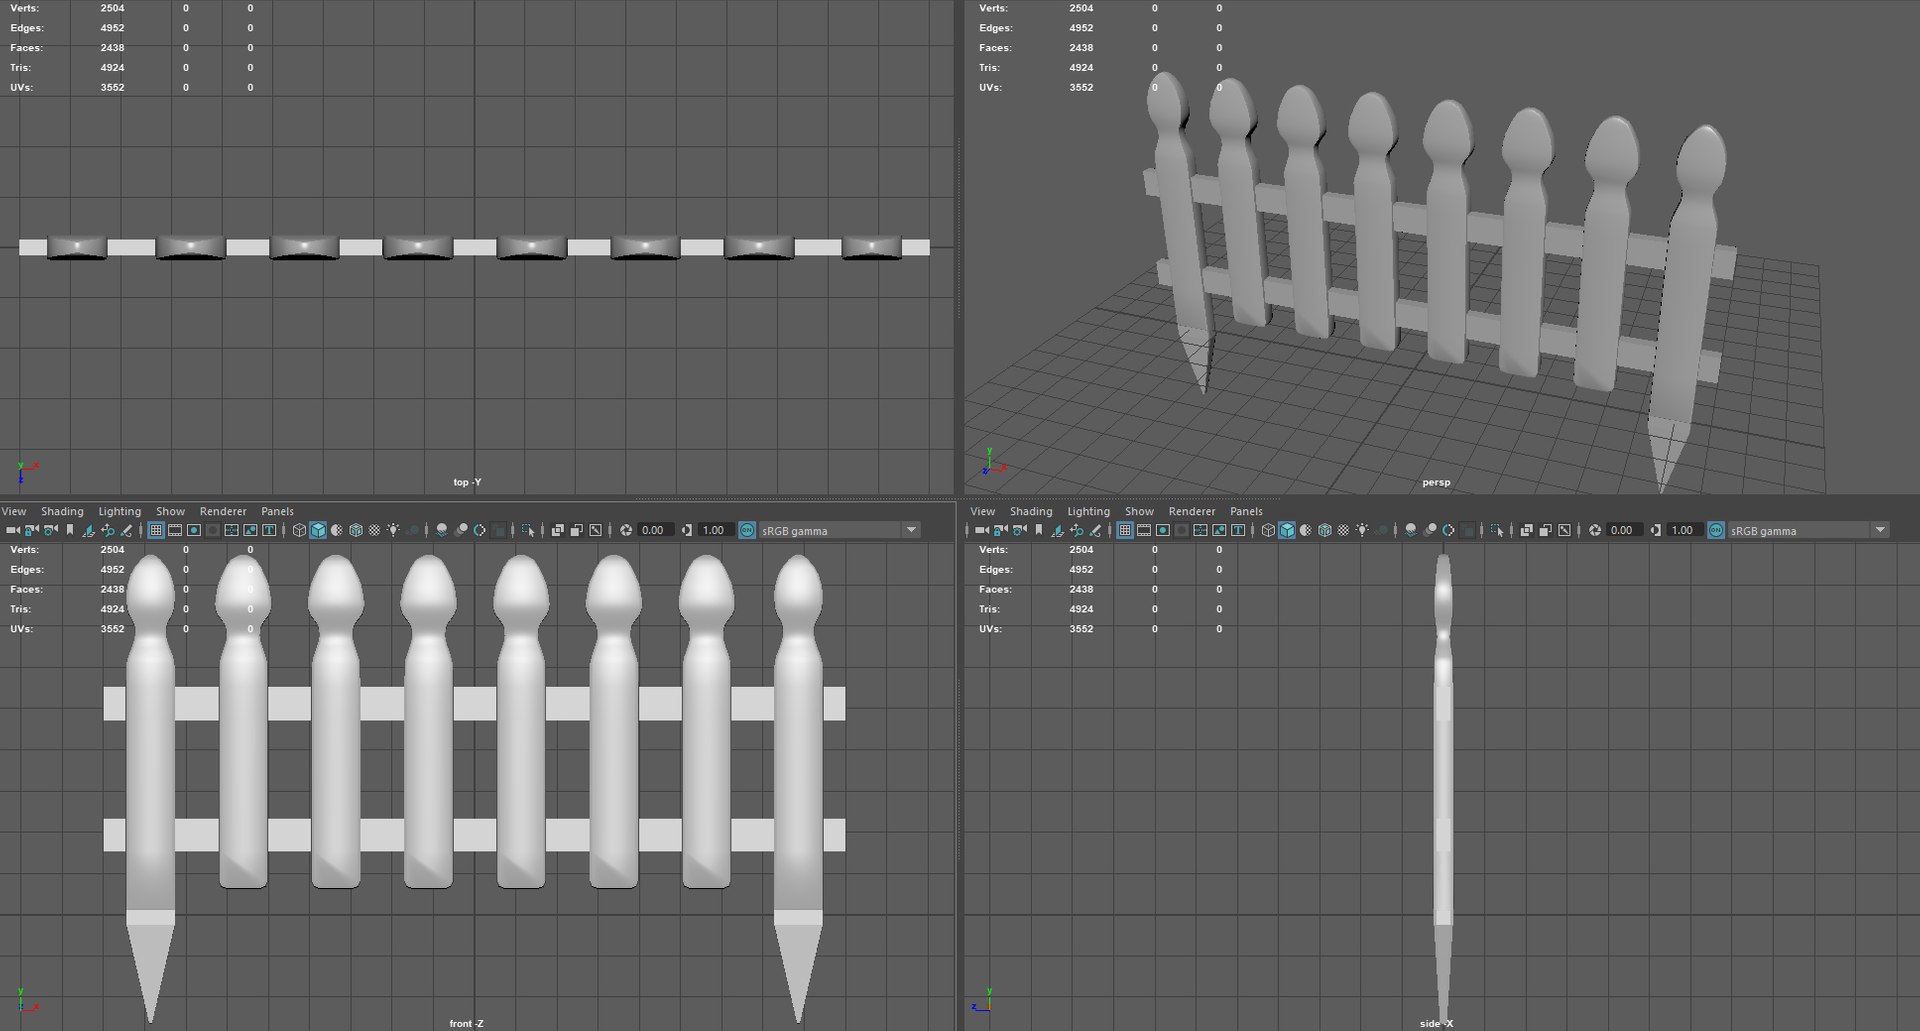Select Grease Pencil tool in side panel
1920x1031 pixels.
(1095, 530)
